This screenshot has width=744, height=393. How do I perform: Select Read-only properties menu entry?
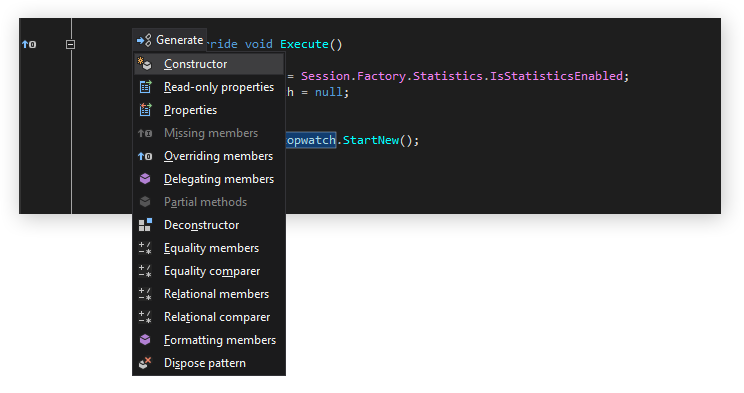click(209, 87)
